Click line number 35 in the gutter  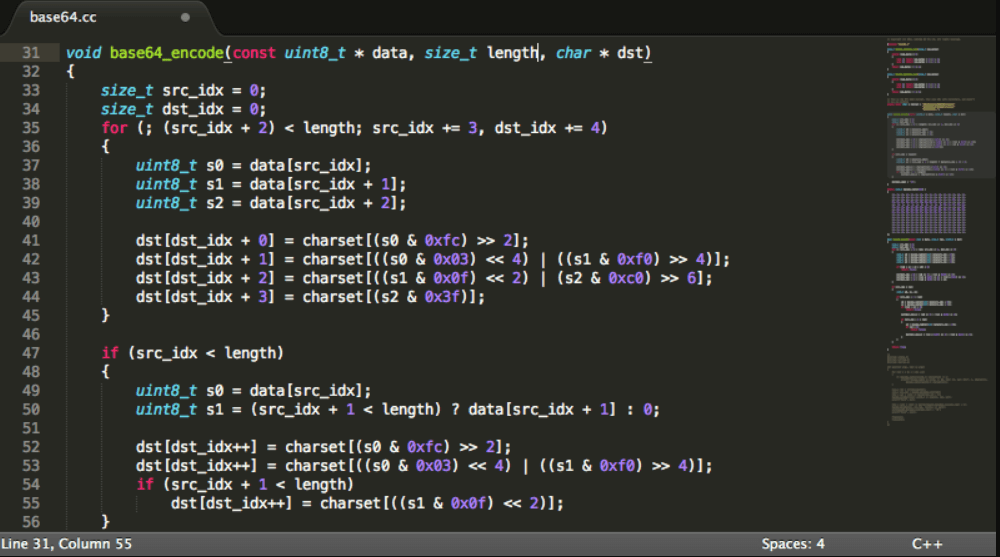pyautogui.click(x=29, y=128)
